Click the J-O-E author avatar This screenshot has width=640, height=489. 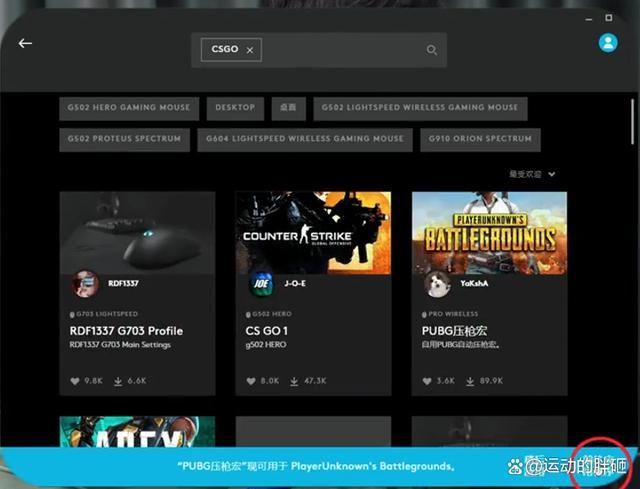261,284
